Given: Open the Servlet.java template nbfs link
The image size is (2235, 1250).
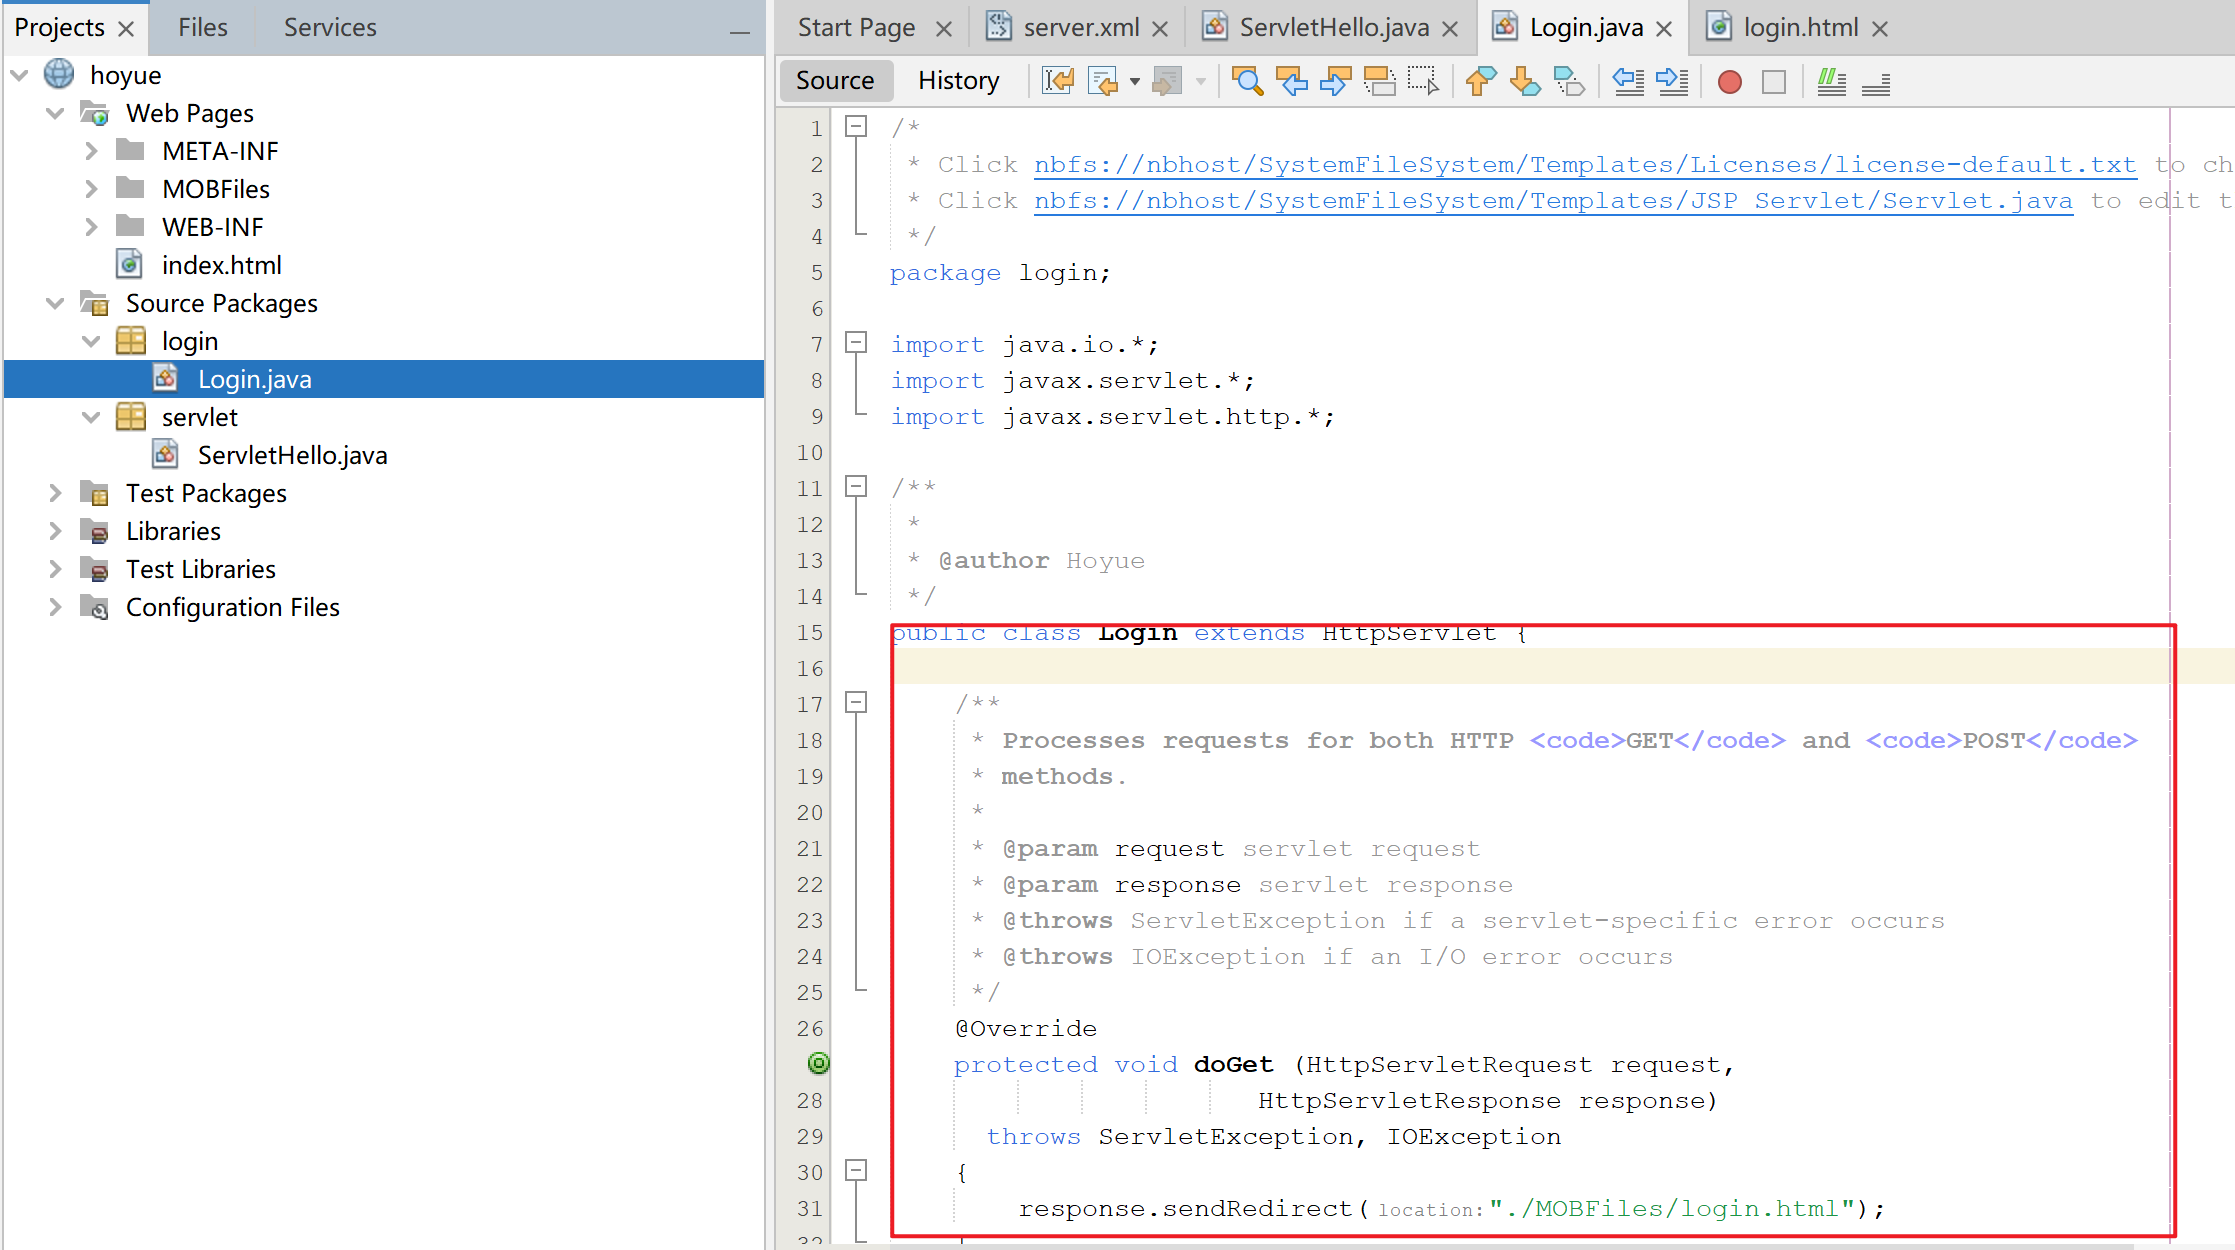Looking at the screenshot, I should pyautogui.click(x=1554, y=201).
